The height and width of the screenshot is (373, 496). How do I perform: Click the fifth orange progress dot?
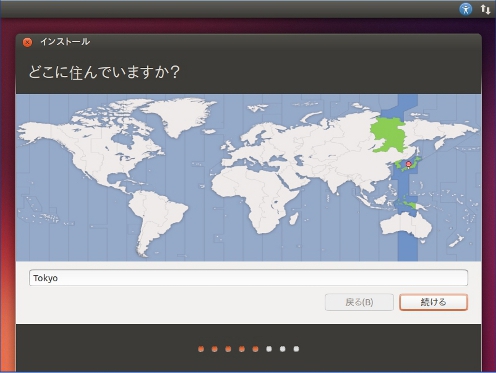click(x=255, y=349)
